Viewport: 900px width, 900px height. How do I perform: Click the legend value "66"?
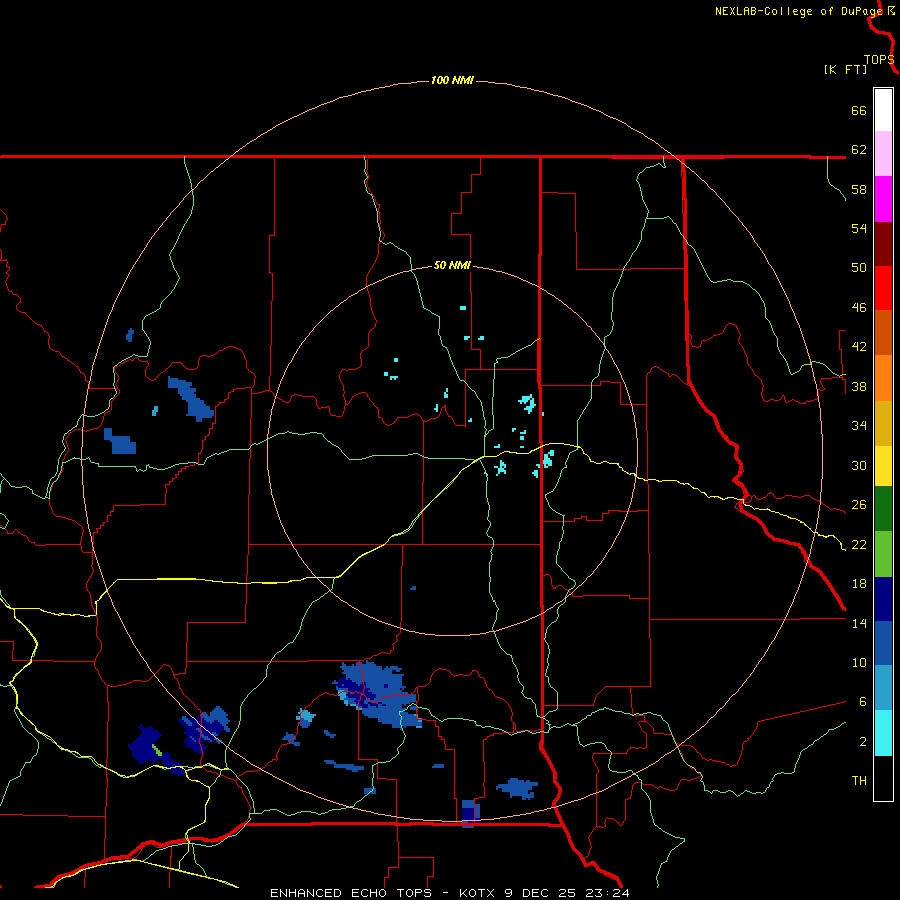[859, 111]
